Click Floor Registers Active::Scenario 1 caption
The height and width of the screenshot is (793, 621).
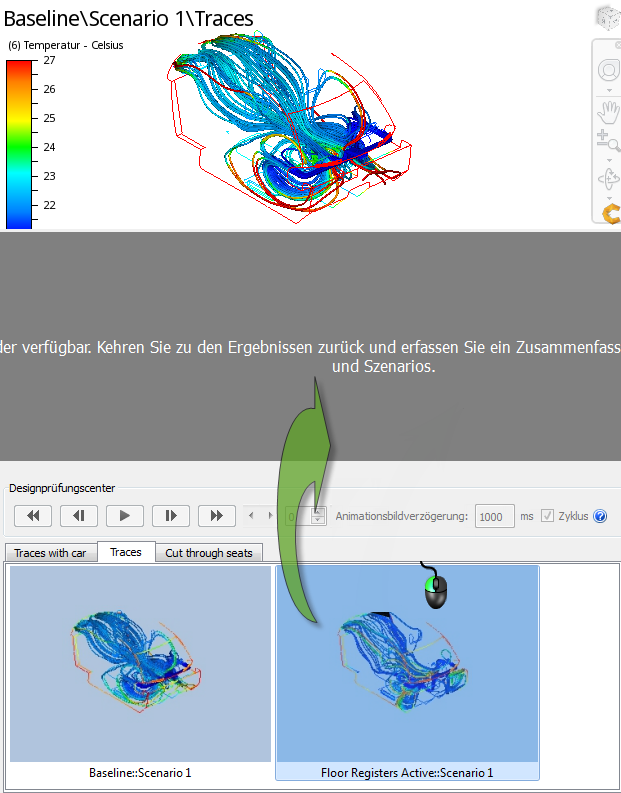pyautogui.click(x=407, y=773)
